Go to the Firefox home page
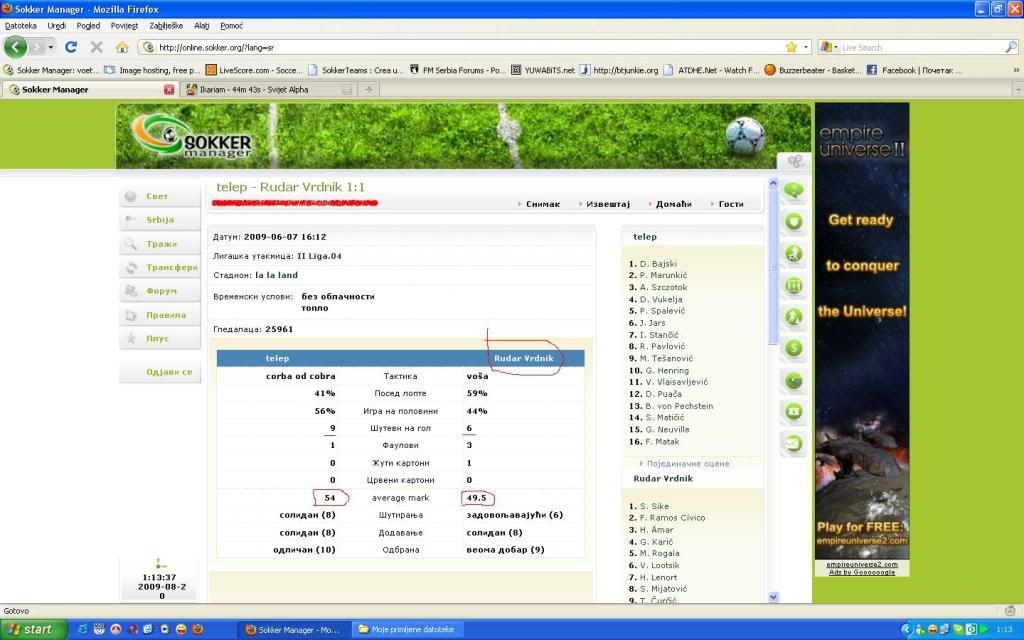Viewport: 1024px width, 640px height. 122,47
